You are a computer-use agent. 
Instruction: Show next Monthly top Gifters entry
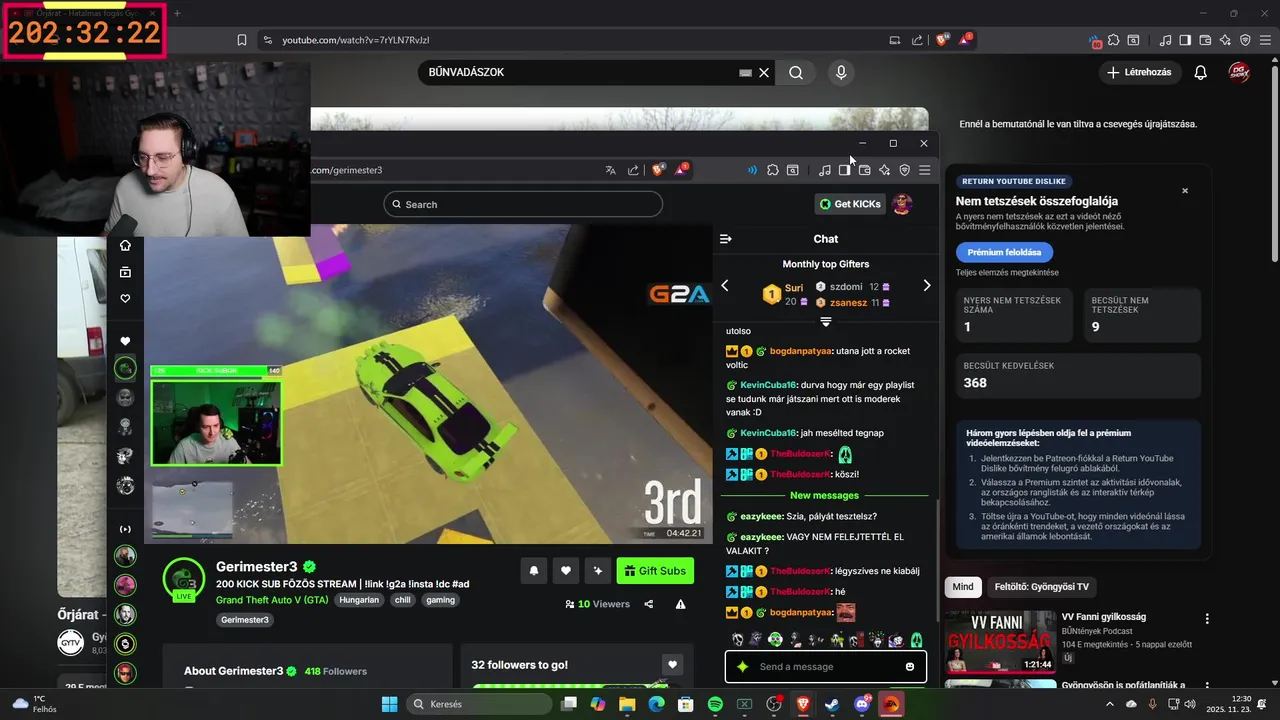tap(926, 286)
